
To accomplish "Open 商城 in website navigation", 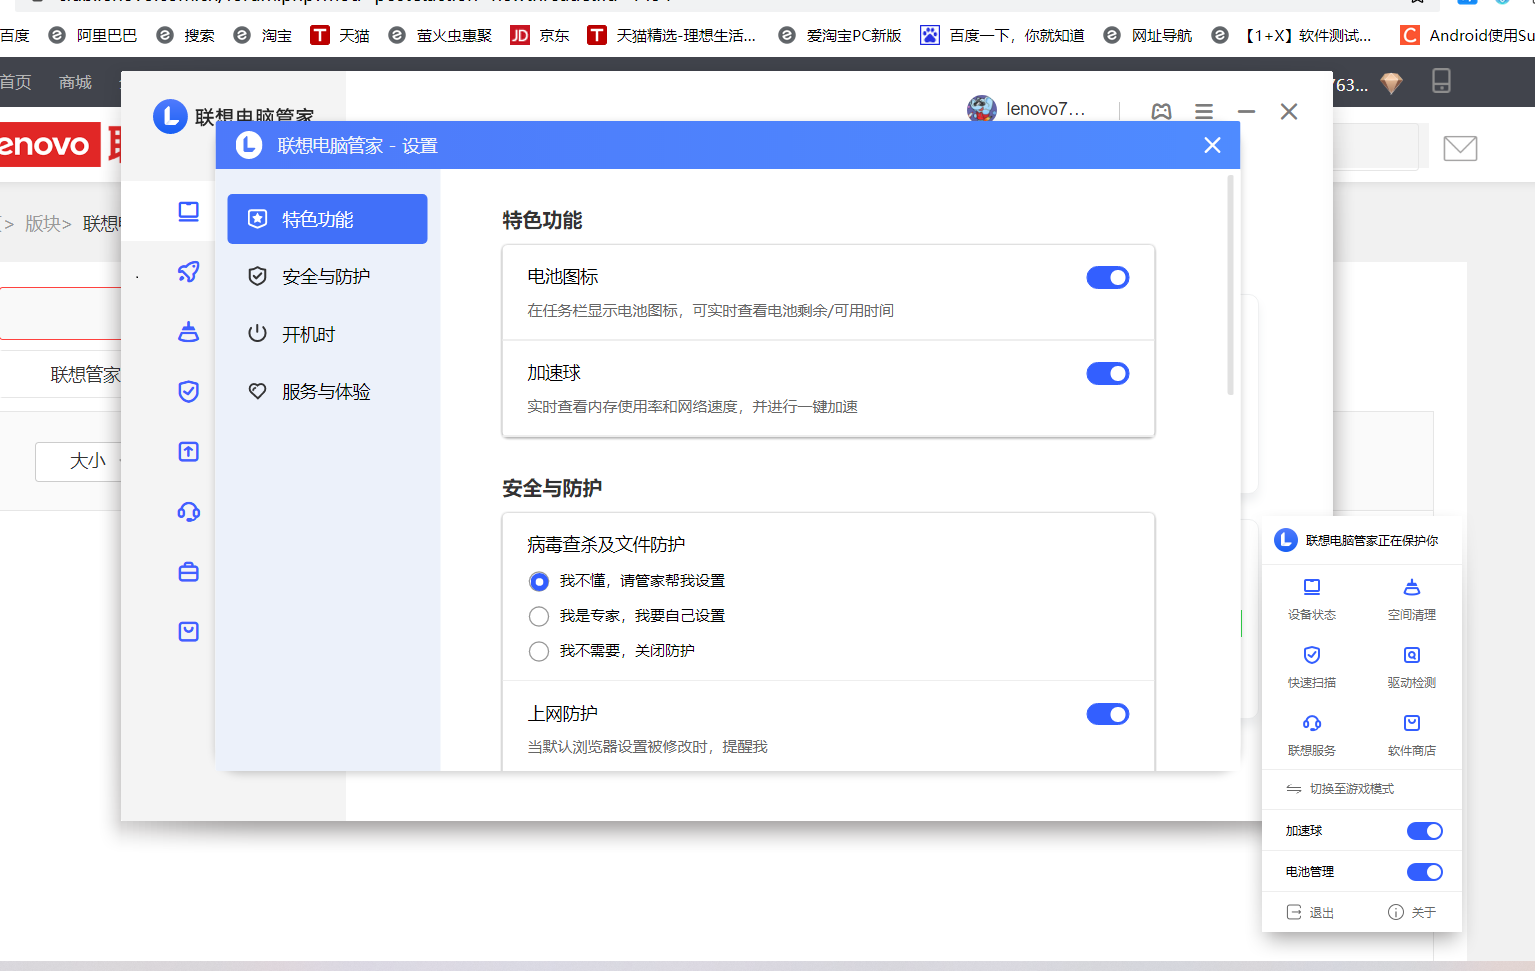I will (75, 82).
